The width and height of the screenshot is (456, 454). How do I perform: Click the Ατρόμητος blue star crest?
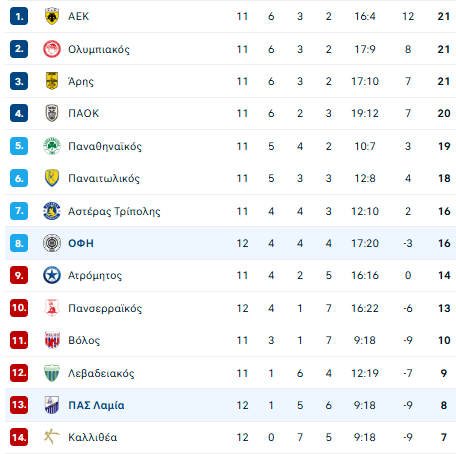point(52,275)
